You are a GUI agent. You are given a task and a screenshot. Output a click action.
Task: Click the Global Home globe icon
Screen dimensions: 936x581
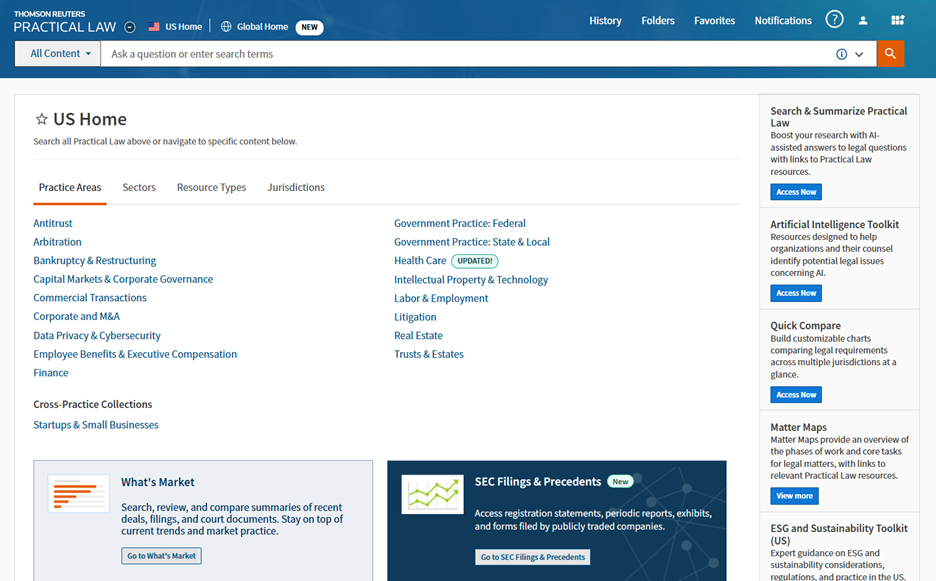coord(226,27)
